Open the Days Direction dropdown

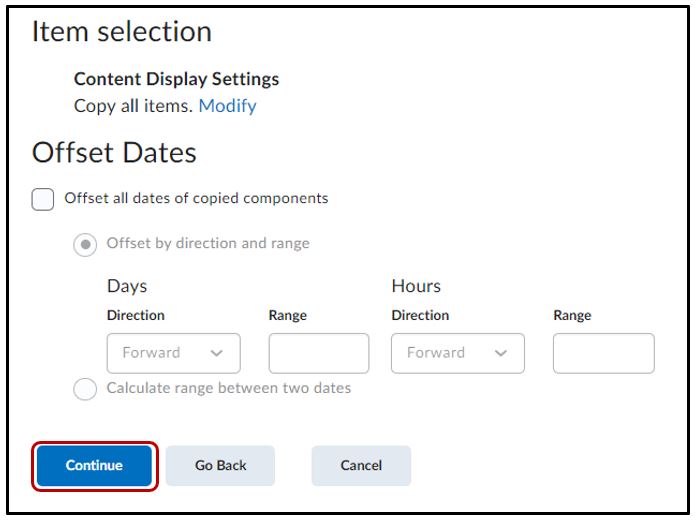[x=173, y=353]
